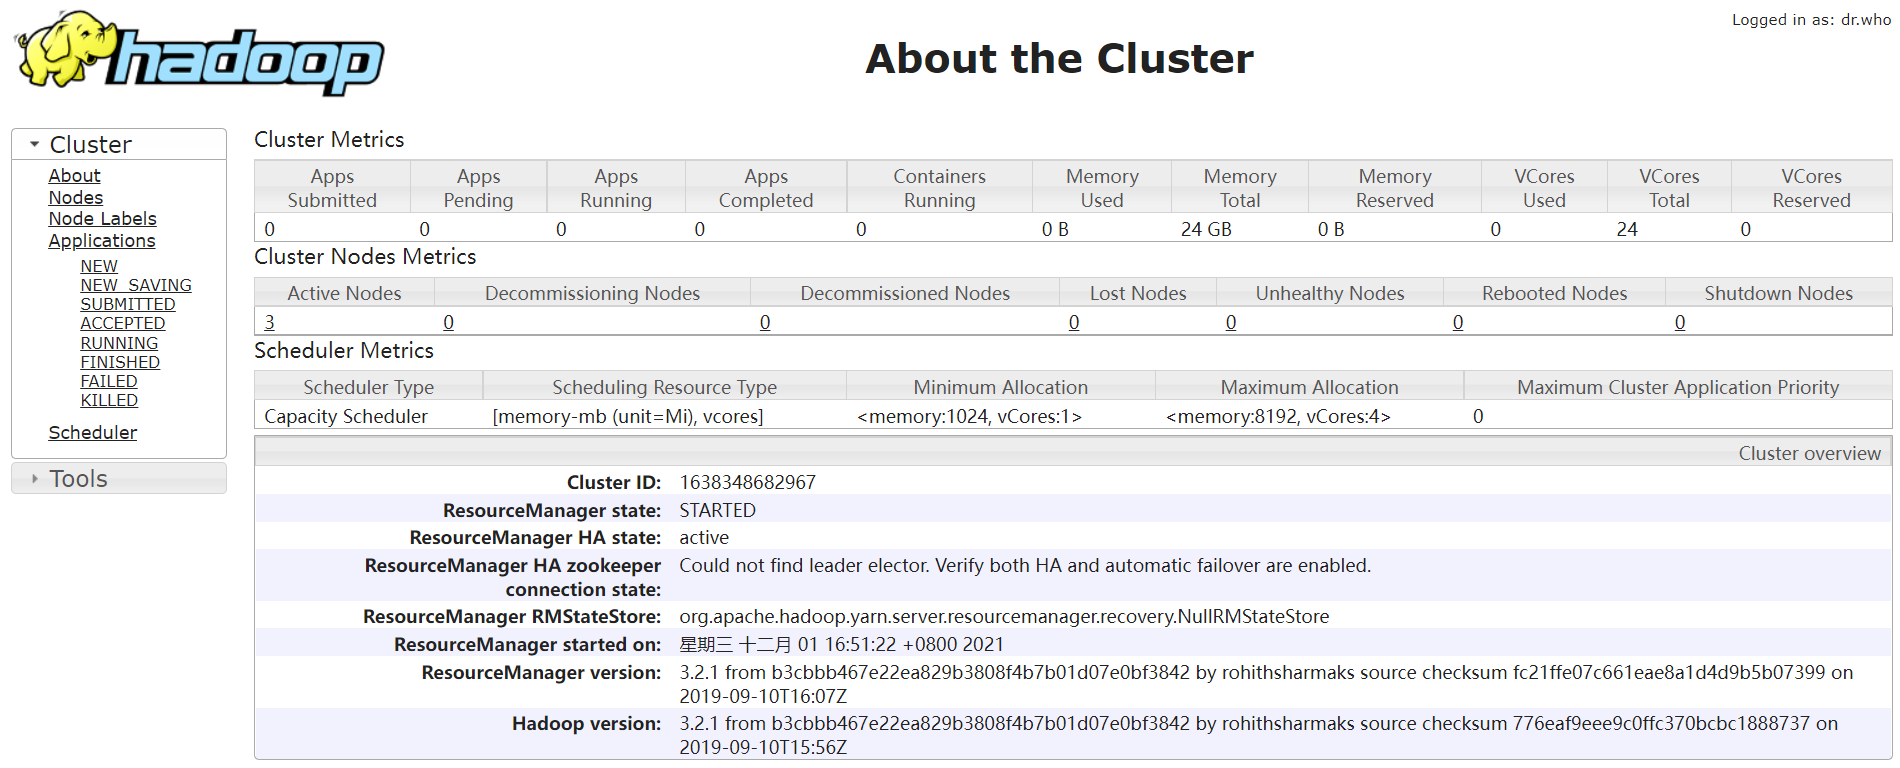Click the Lost Nodes count link
The image size is (1900, 768).
coord(1074,322)
